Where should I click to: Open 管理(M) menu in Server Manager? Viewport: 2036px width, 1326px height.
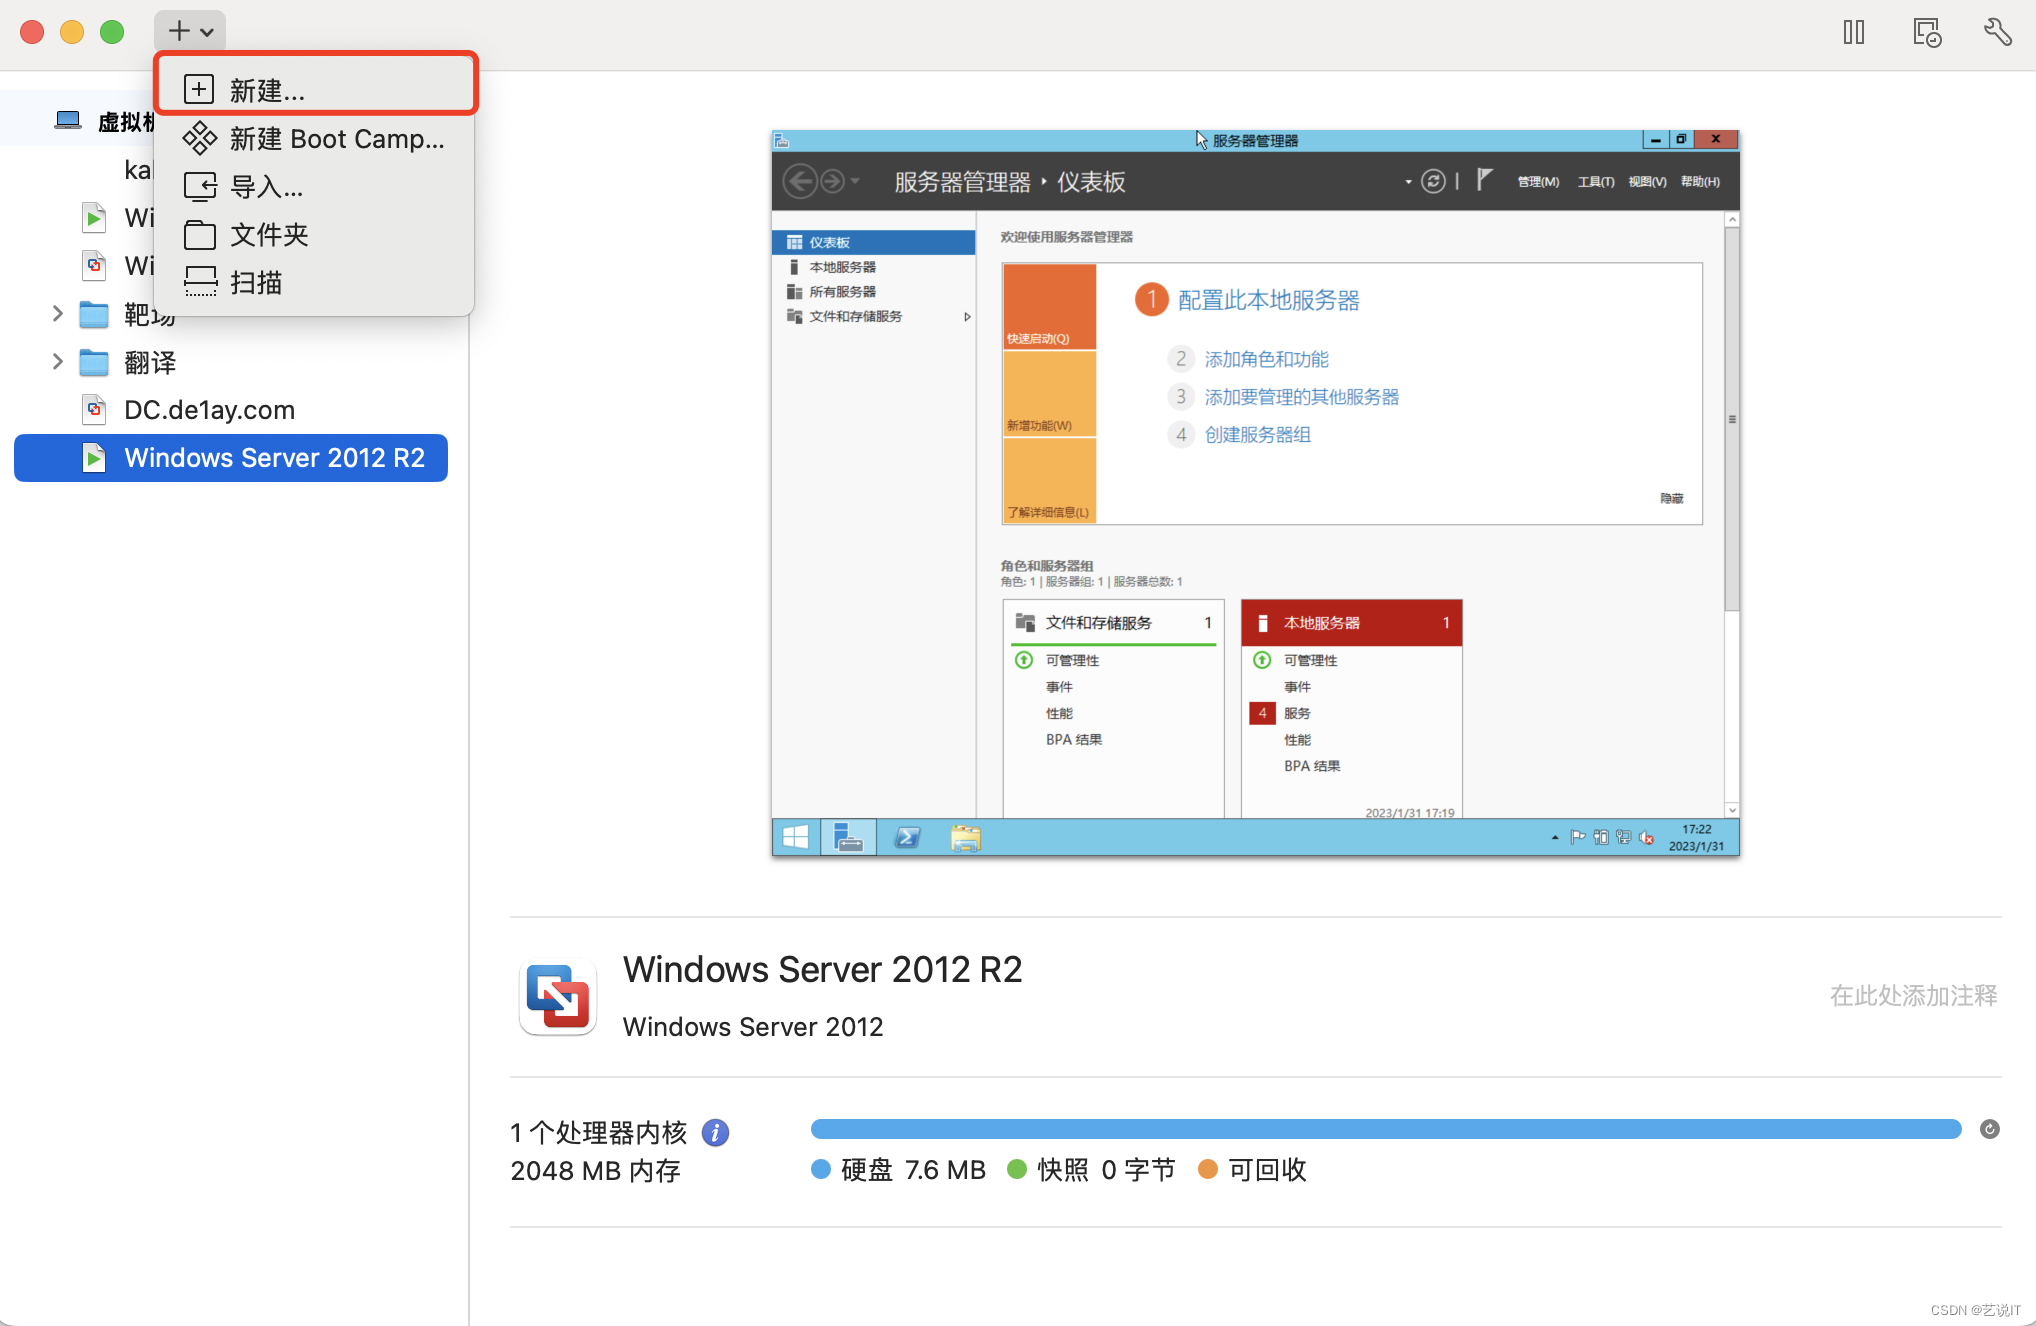1538,181
